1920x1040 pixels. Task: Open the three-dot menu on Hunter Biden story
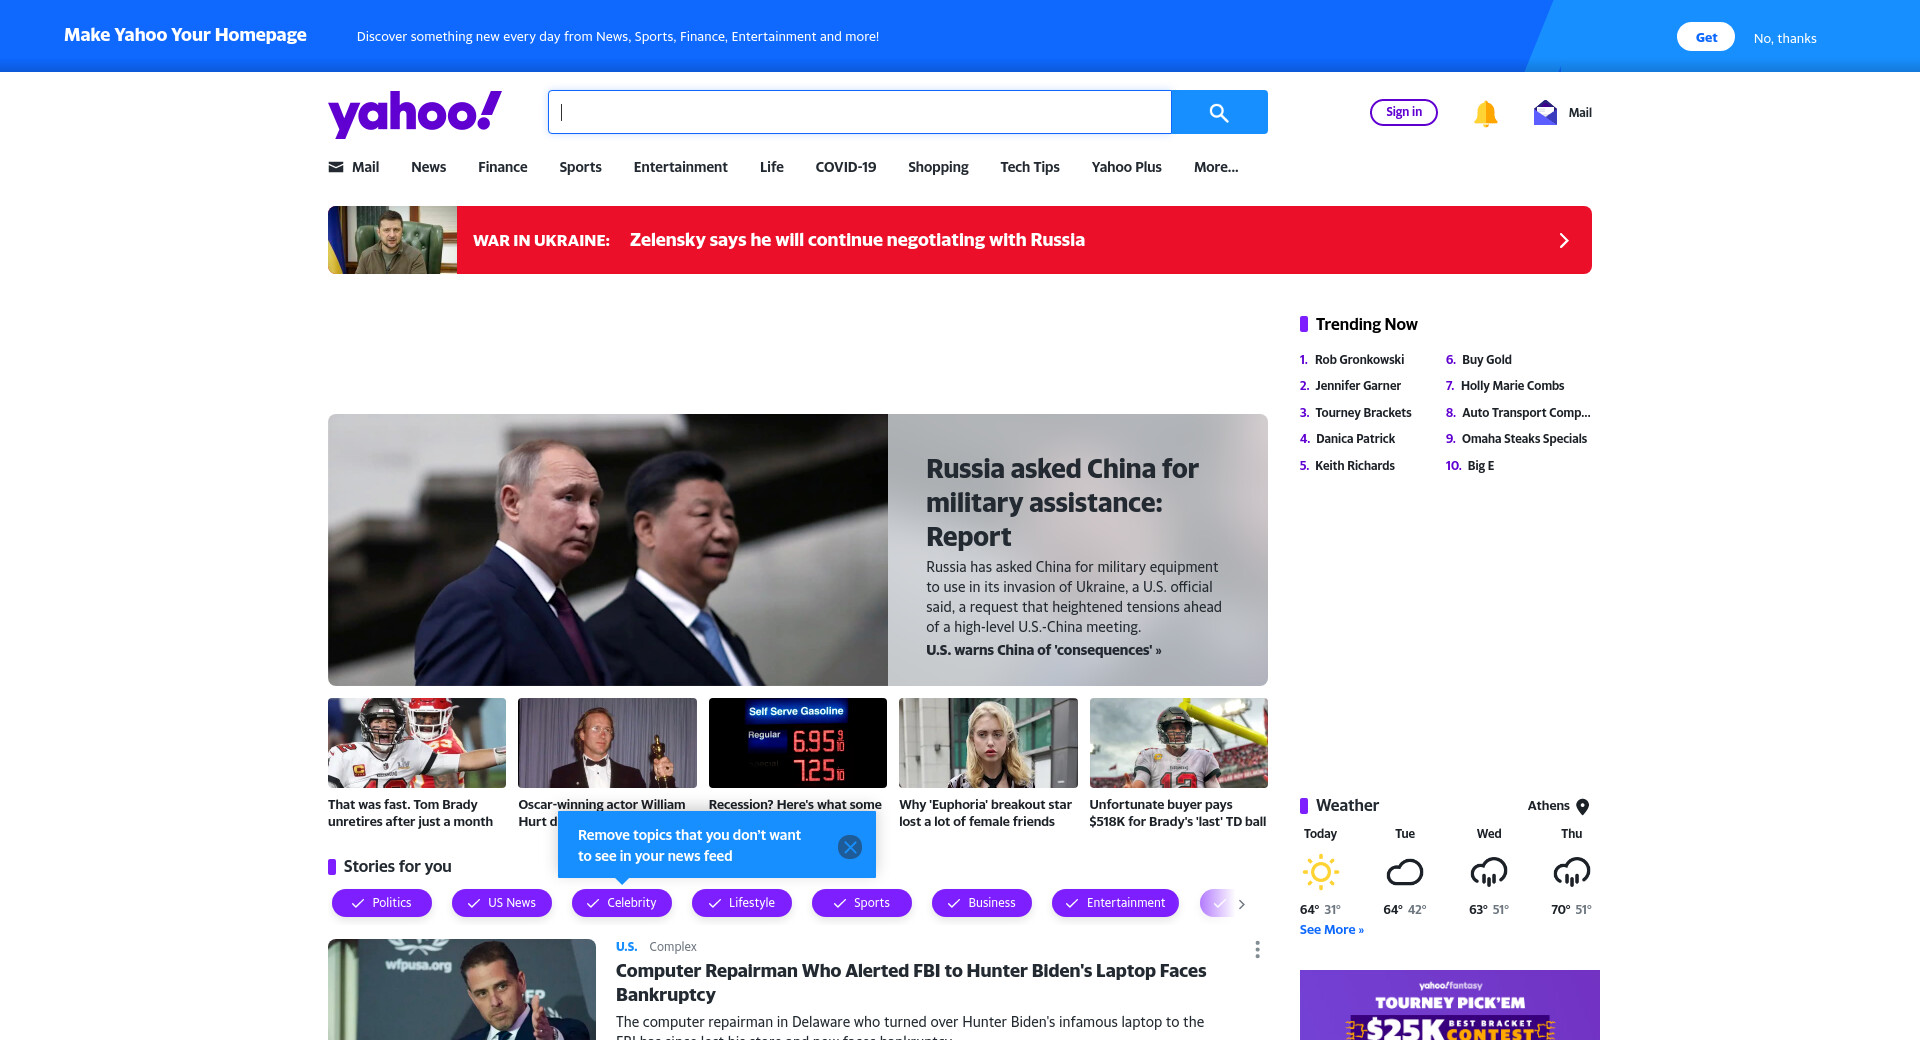[x=1257, y=949]
